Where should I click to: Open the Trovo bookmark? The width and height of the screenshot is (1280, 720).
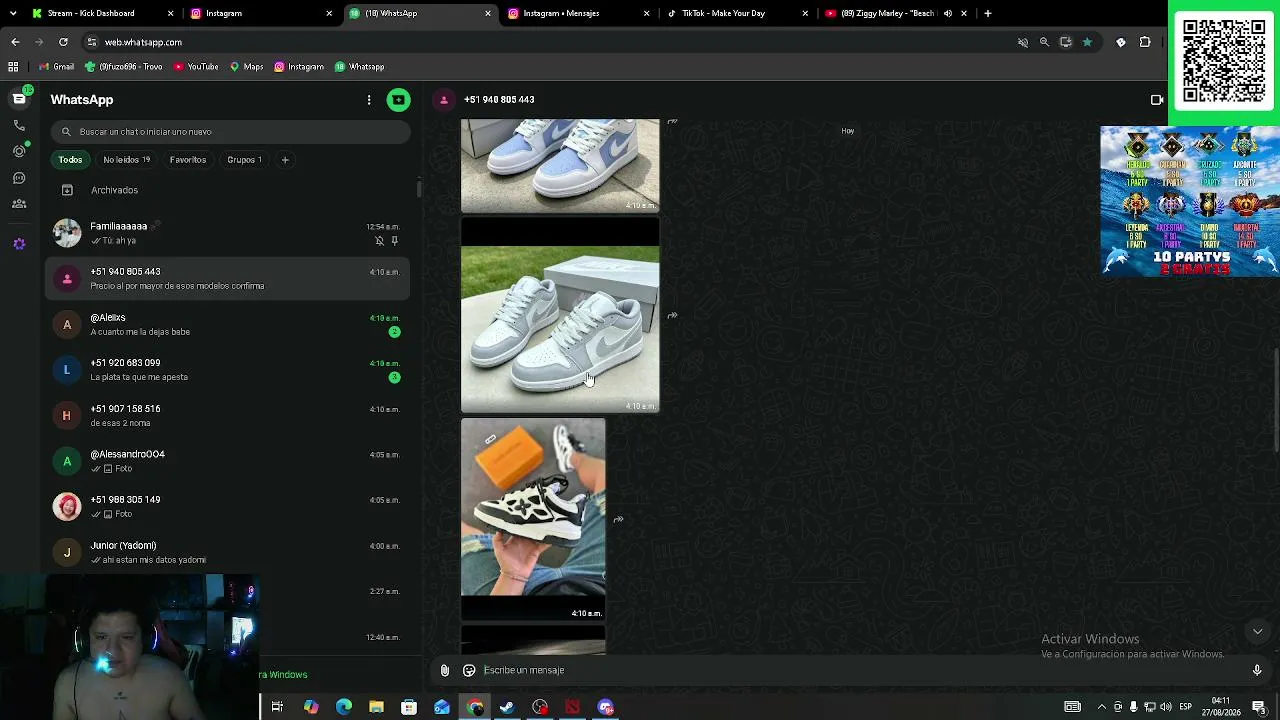coord(124,67)
